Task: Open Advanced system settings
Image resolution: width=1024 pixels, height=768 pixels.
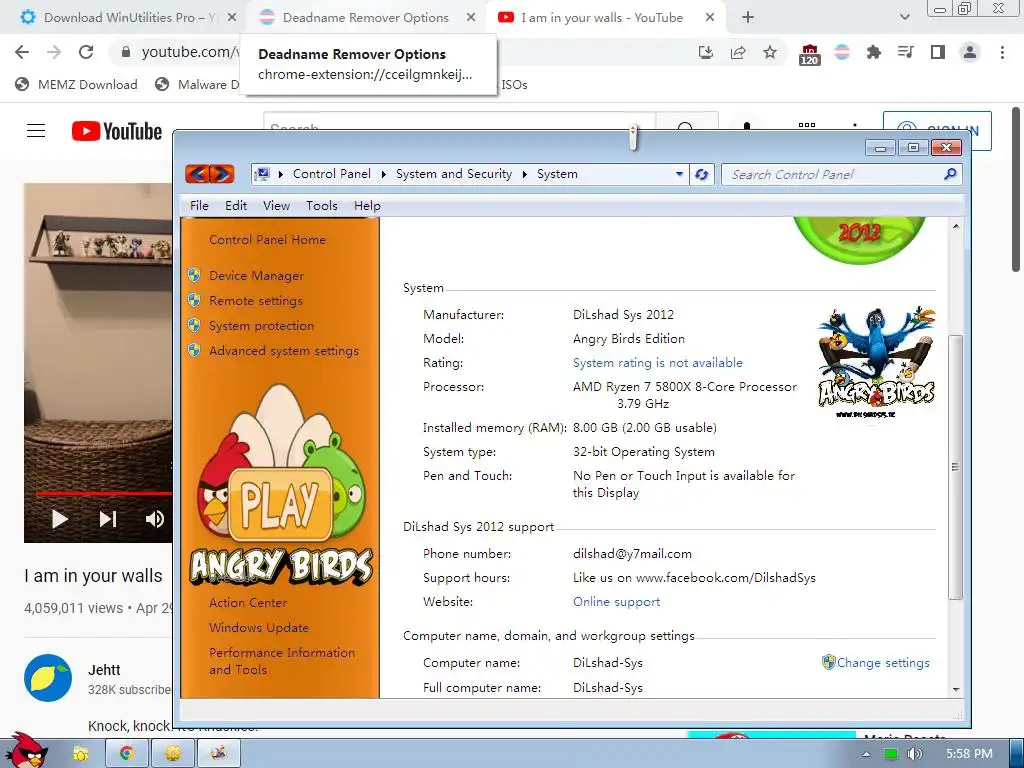Action: point(283,351)
